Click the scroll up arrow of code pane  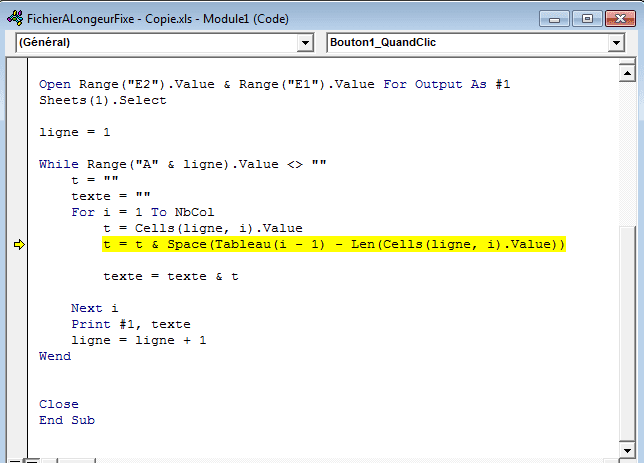pyautogui.click(x=627, y=74)
